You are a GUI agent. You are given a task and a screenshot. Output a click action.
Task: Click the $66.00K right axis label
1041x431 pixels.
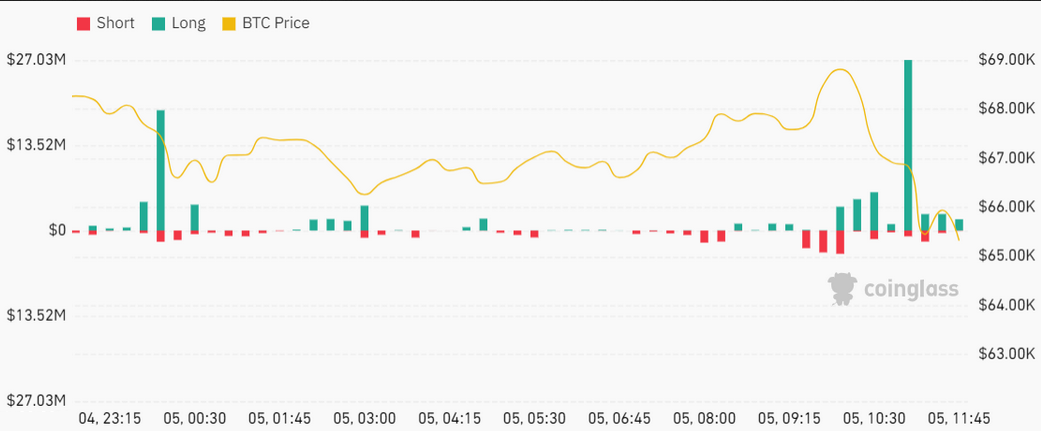point(1006,207)
